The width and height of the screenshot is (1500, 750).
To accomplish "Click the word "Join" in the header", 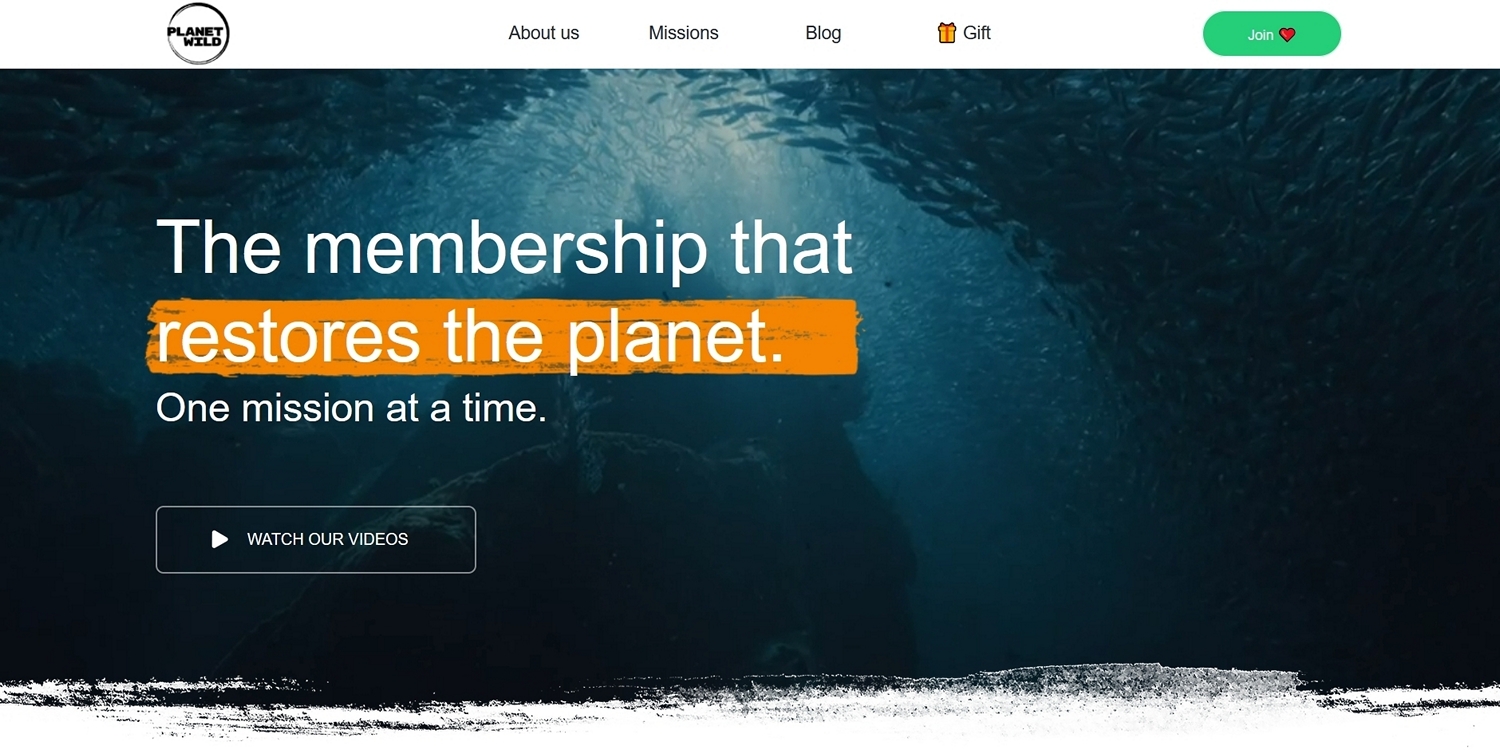I will pos(1260,35).
